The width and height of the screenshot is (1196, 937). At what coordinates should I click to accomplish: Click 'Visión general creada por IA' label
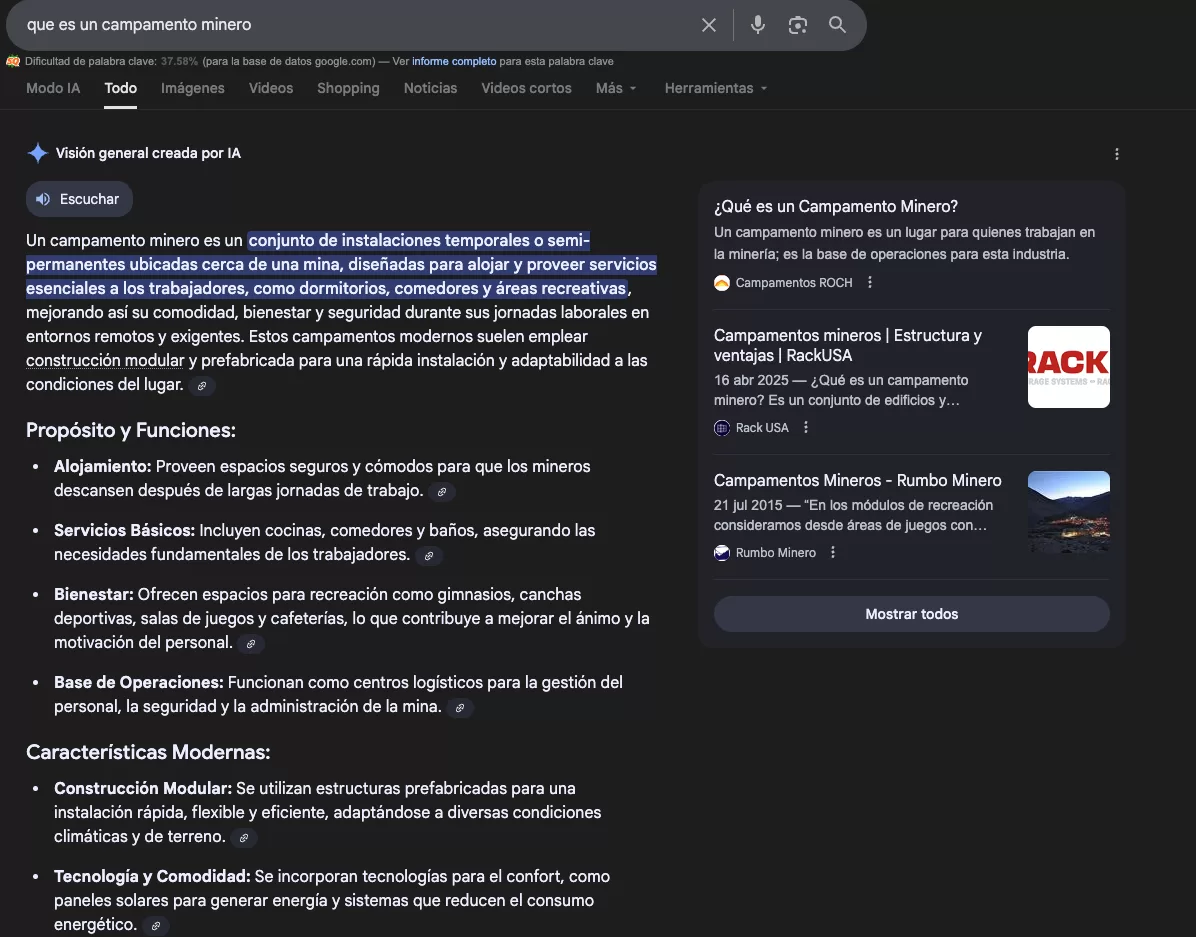coord(148,153)
